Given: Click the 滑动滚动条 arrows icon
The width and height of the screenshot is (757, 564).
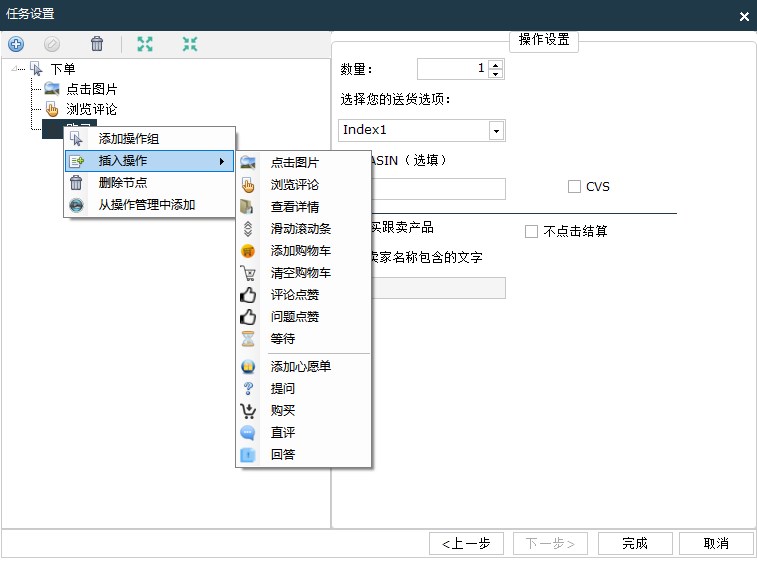Looking at the screenshot, I should (248, 228).
